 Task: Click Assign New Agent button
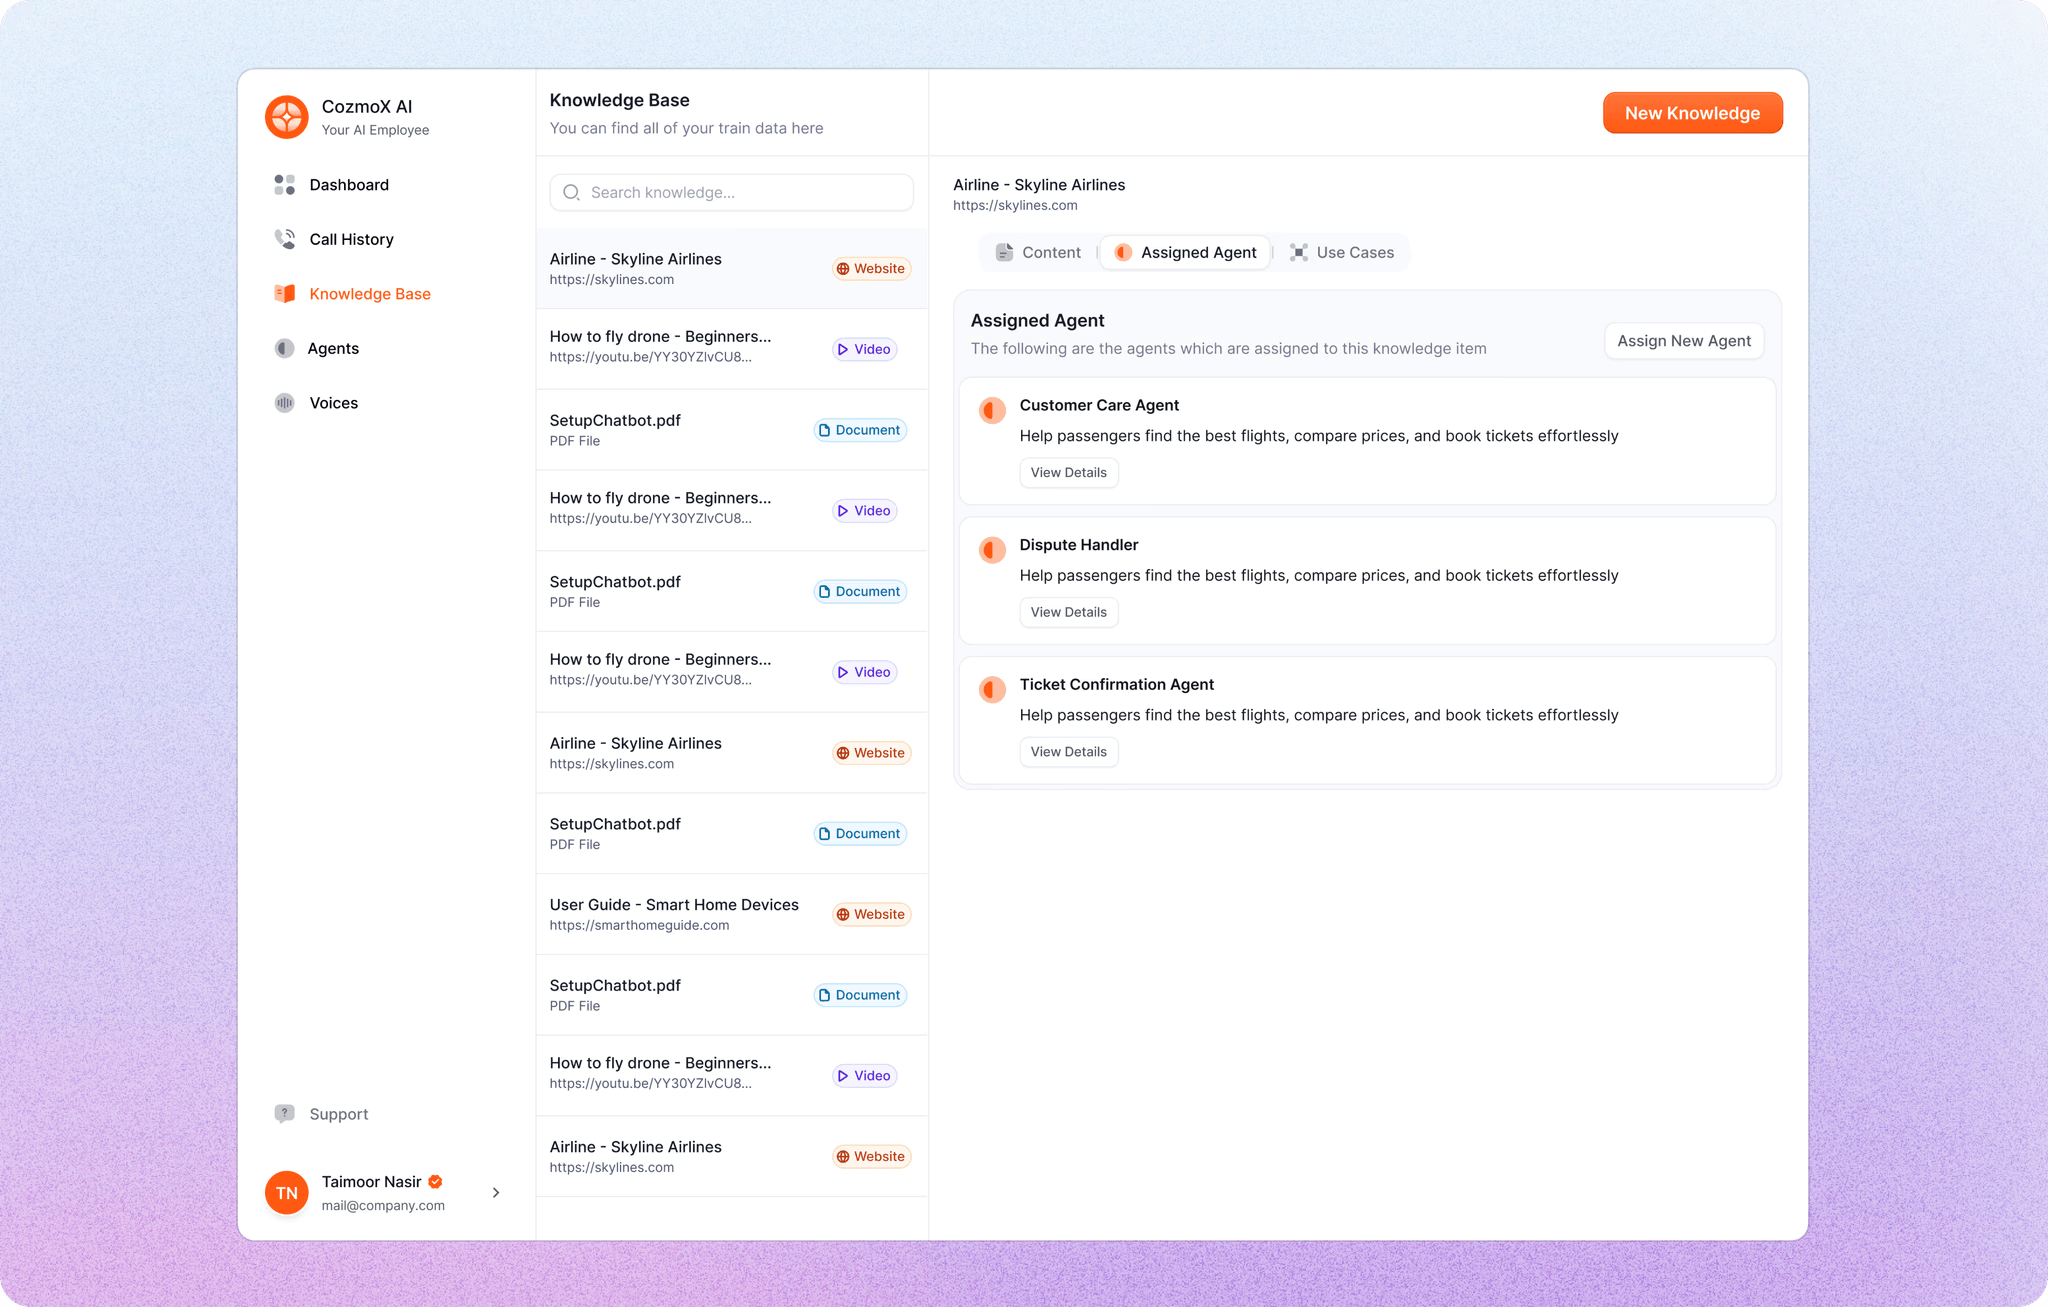point(1683,340)
